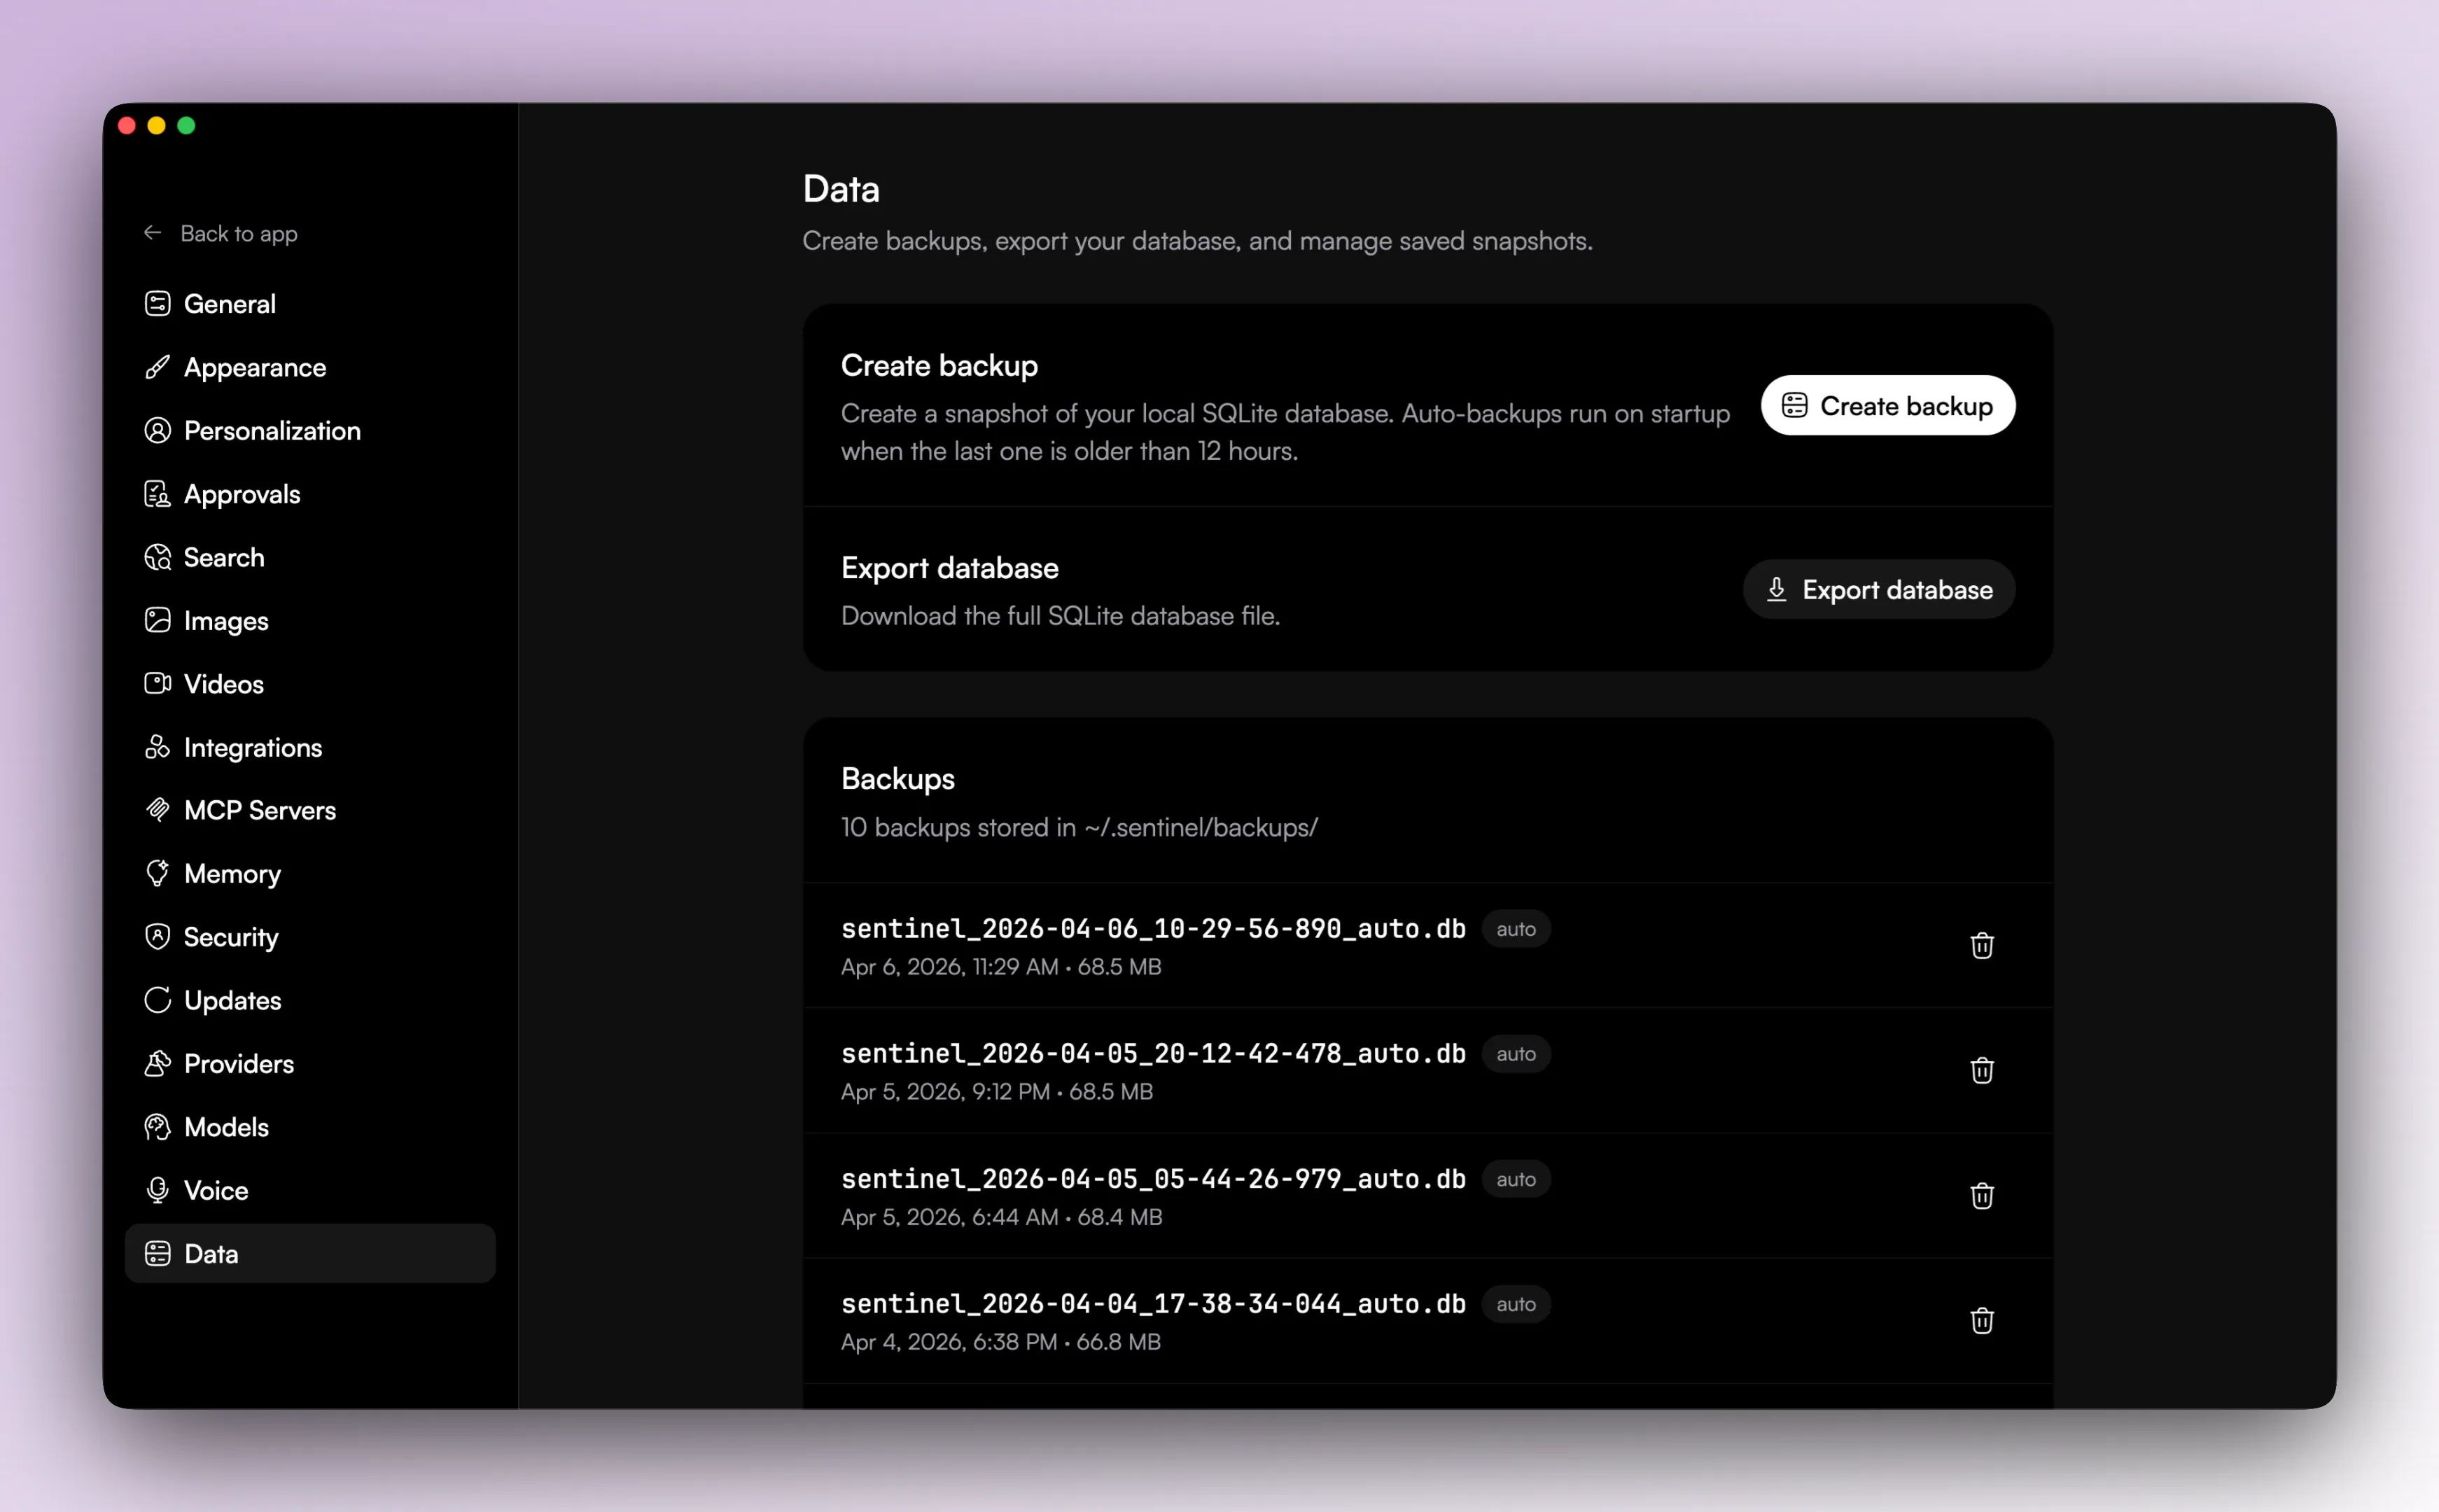Viewport: 2439px width, 1512px height.
Task: Click the Providers icon in sidebar
Action: point(157,1063)
